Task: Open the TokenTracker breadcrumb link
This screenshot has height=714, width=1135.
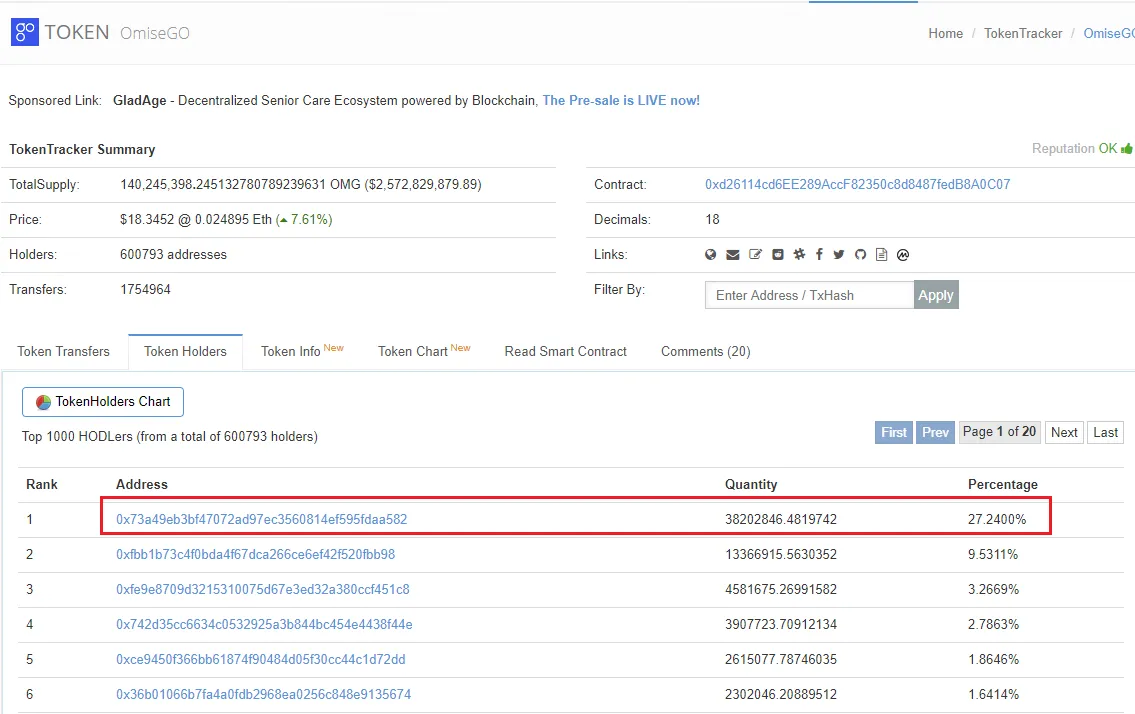Action: point(1023,33)
